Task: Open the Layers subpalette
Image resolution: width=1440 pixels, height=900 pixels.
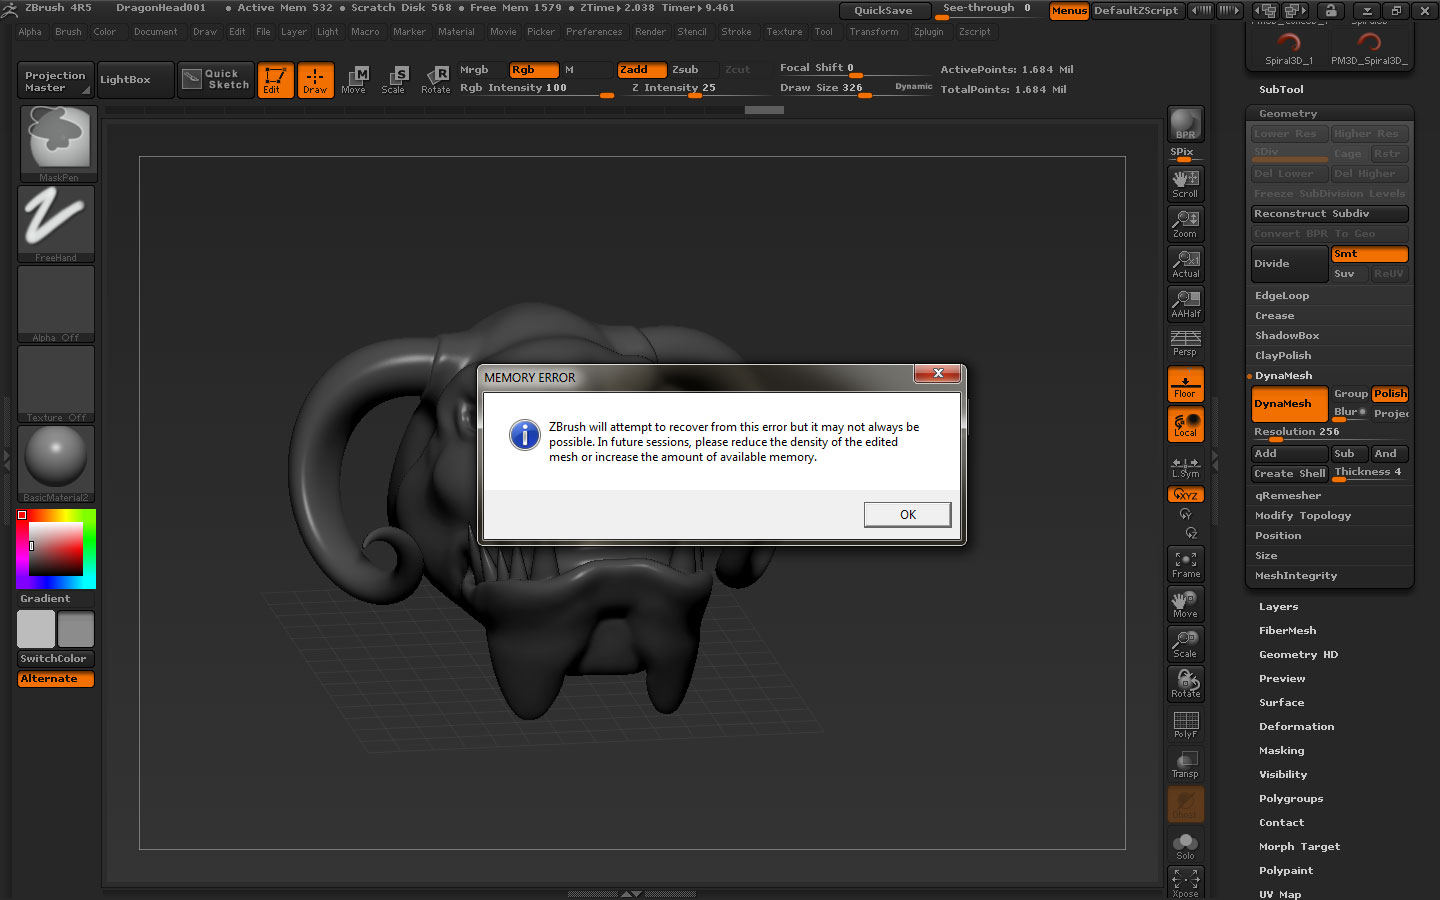Action: [x=1278, y=607]
